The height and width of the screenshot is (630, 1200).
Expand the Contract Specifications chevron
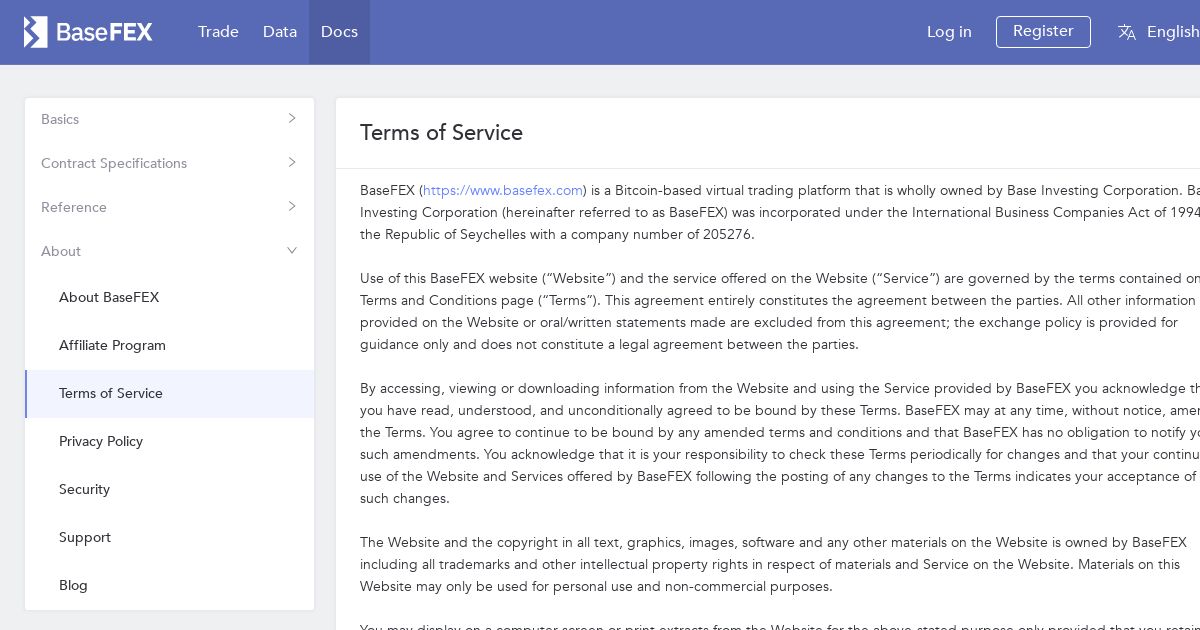point(292,162)
